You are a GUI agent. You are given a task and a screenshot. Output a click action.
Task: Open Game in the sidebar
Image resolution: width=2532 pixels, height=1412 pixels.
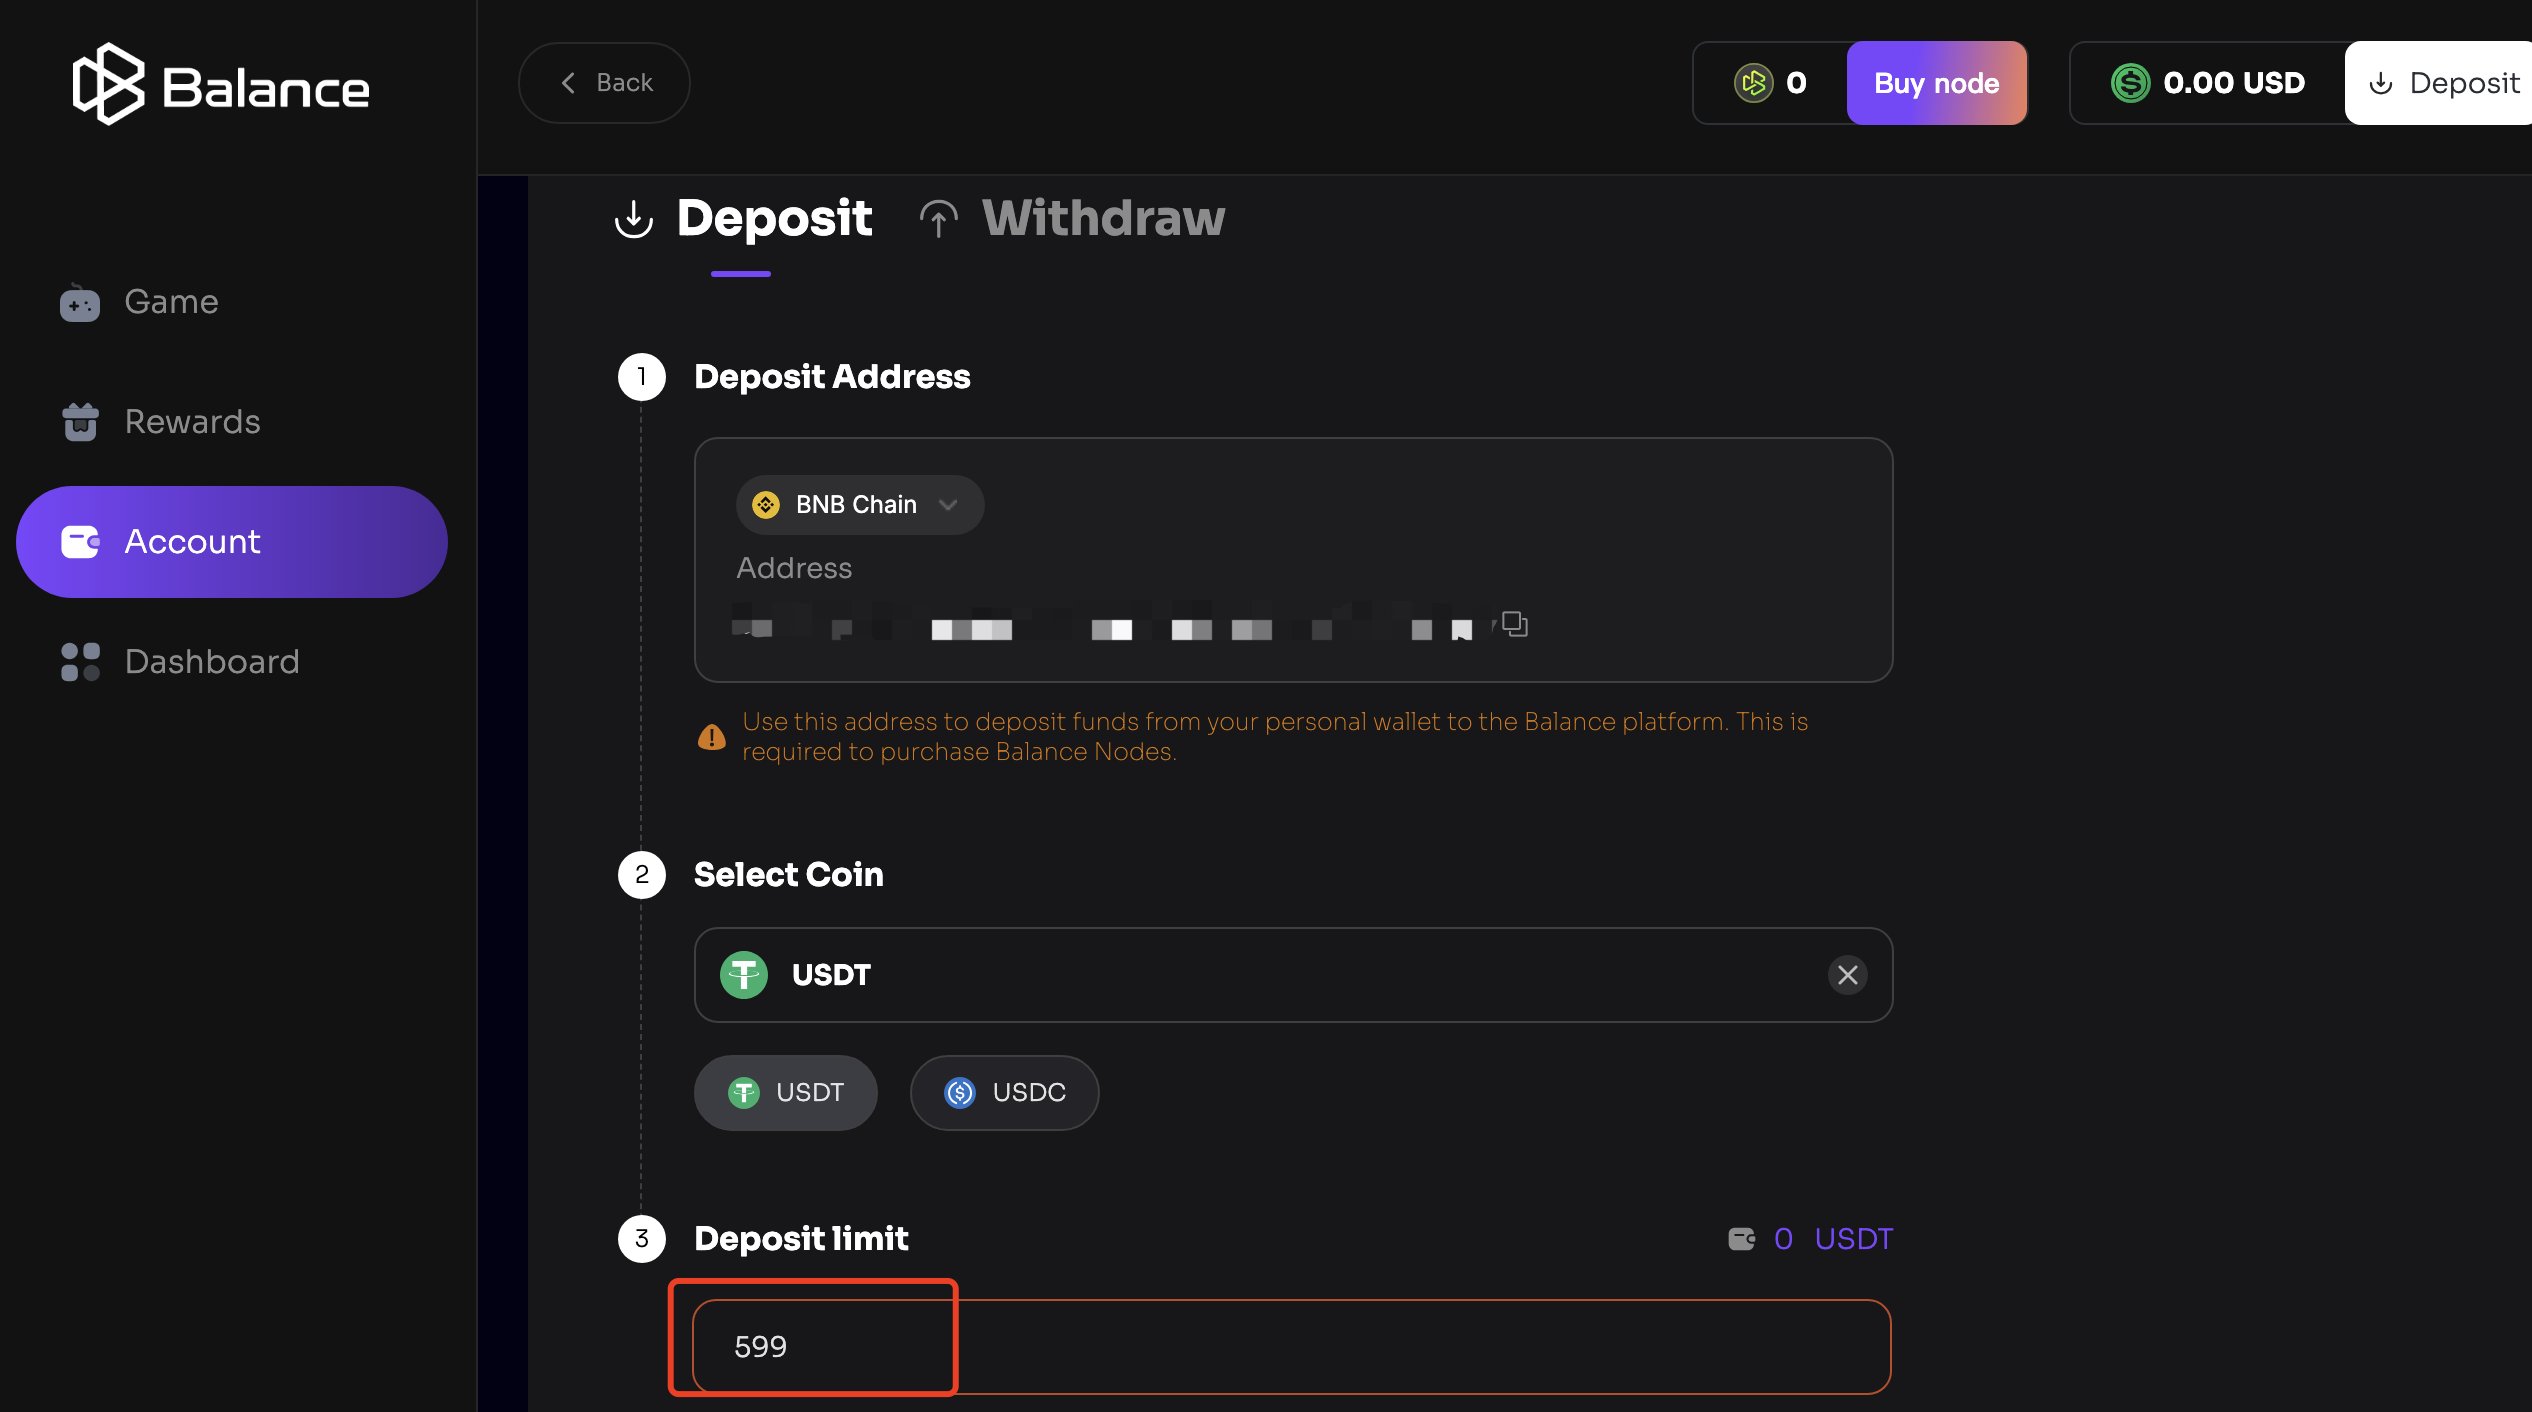click(x=170, y=302)
